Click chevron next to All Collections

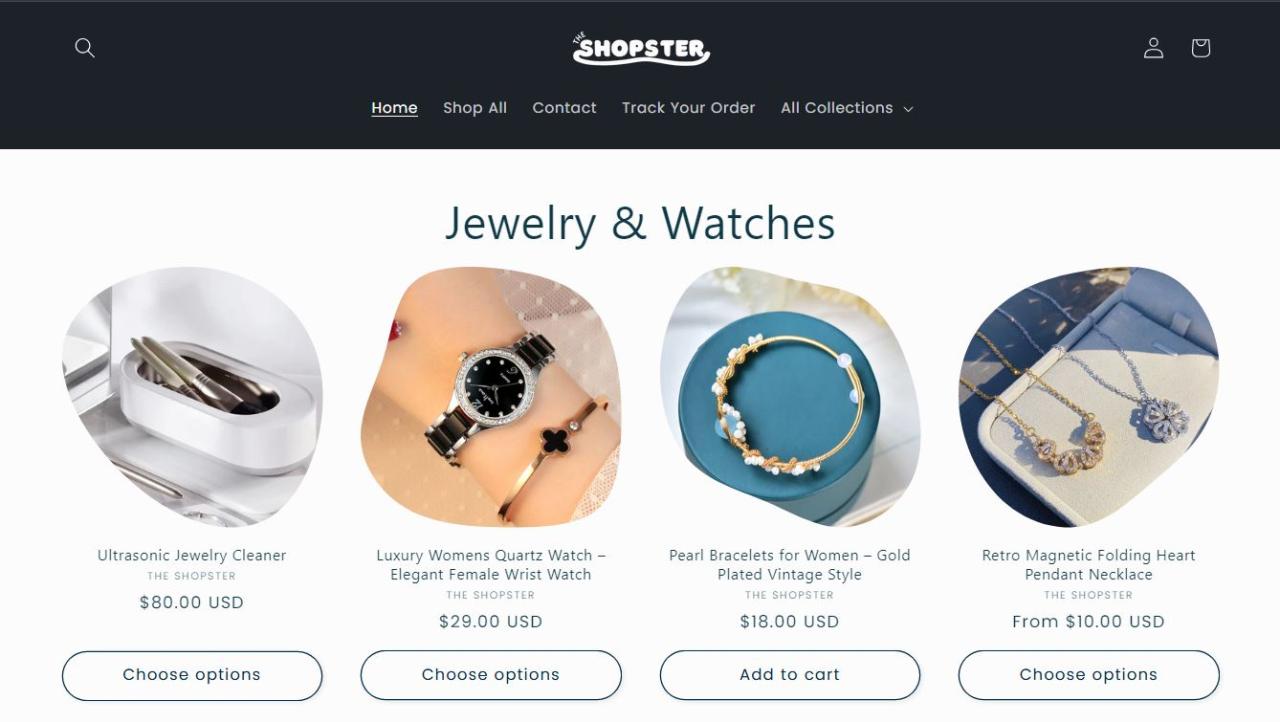(908, 109)
